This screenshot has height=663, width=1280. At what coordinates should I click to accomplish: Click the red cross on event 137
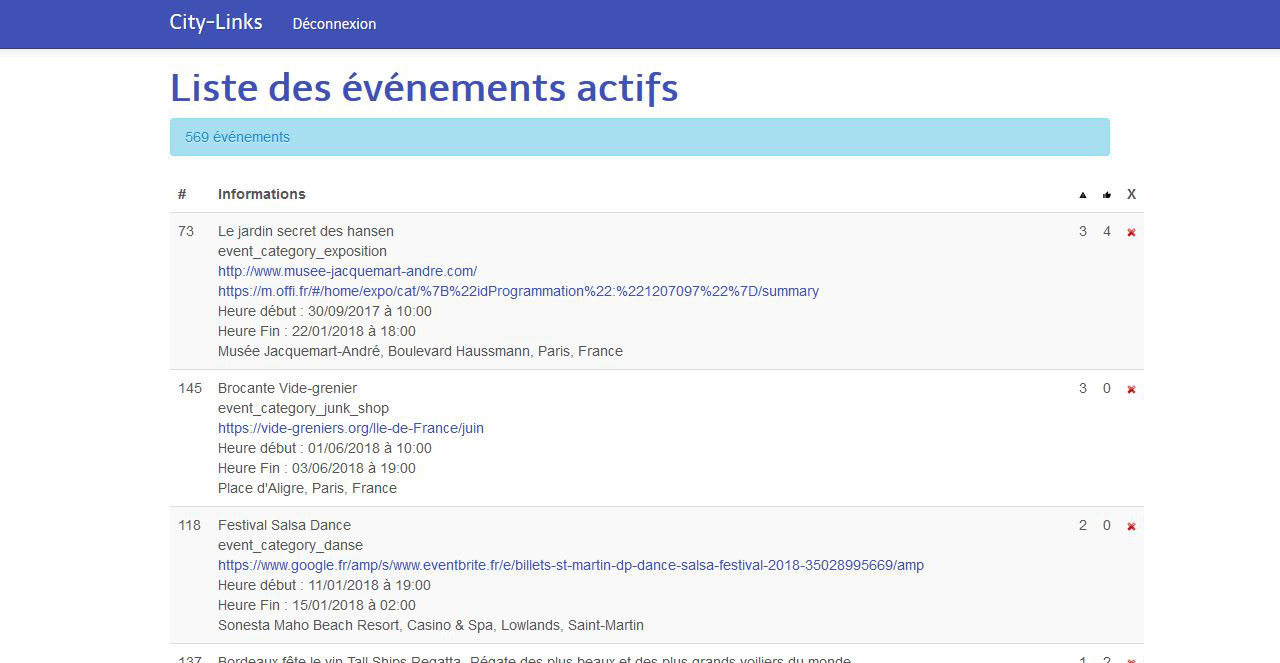pos(1131,659)
